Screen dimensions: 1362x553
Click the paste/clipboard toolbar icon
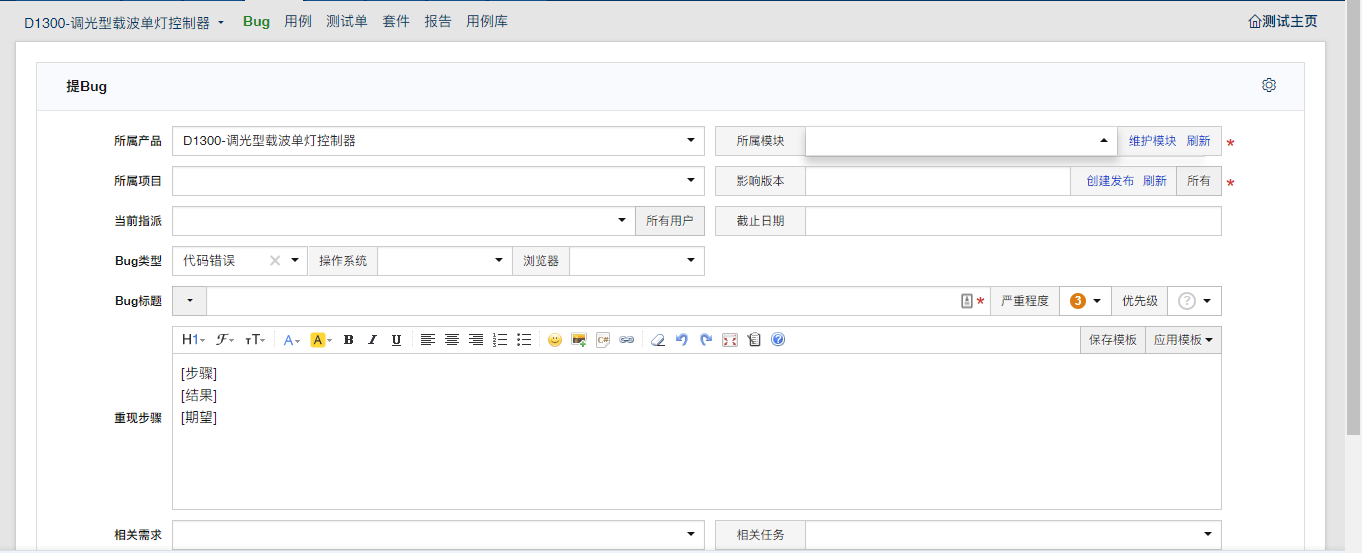click(754, 340)
